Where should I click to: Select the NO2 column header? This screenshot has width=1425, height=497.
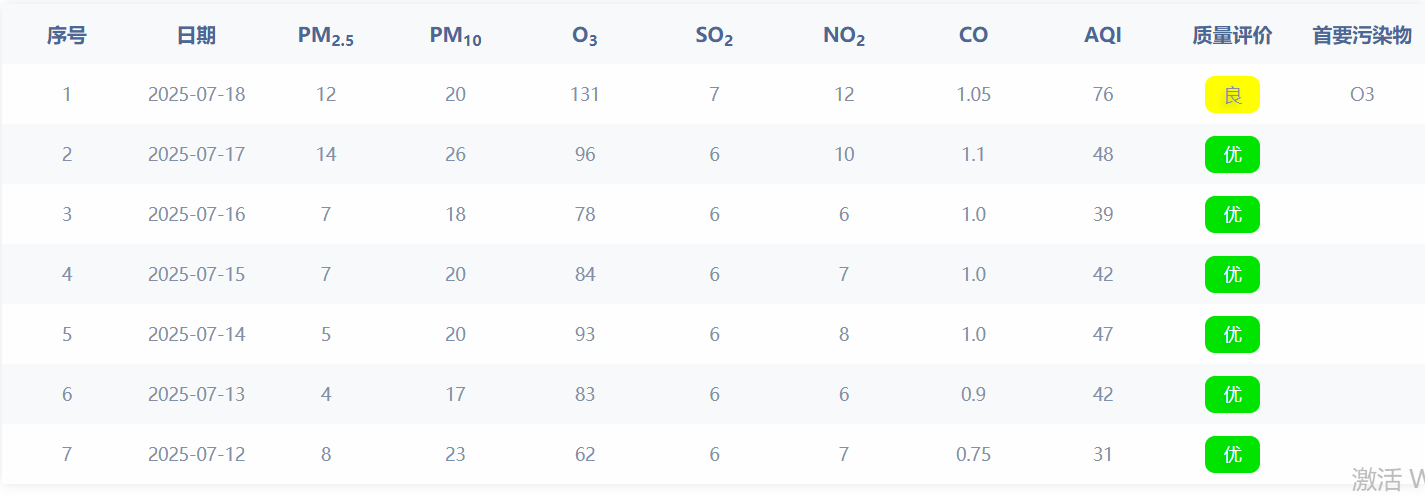pos(844,37)
